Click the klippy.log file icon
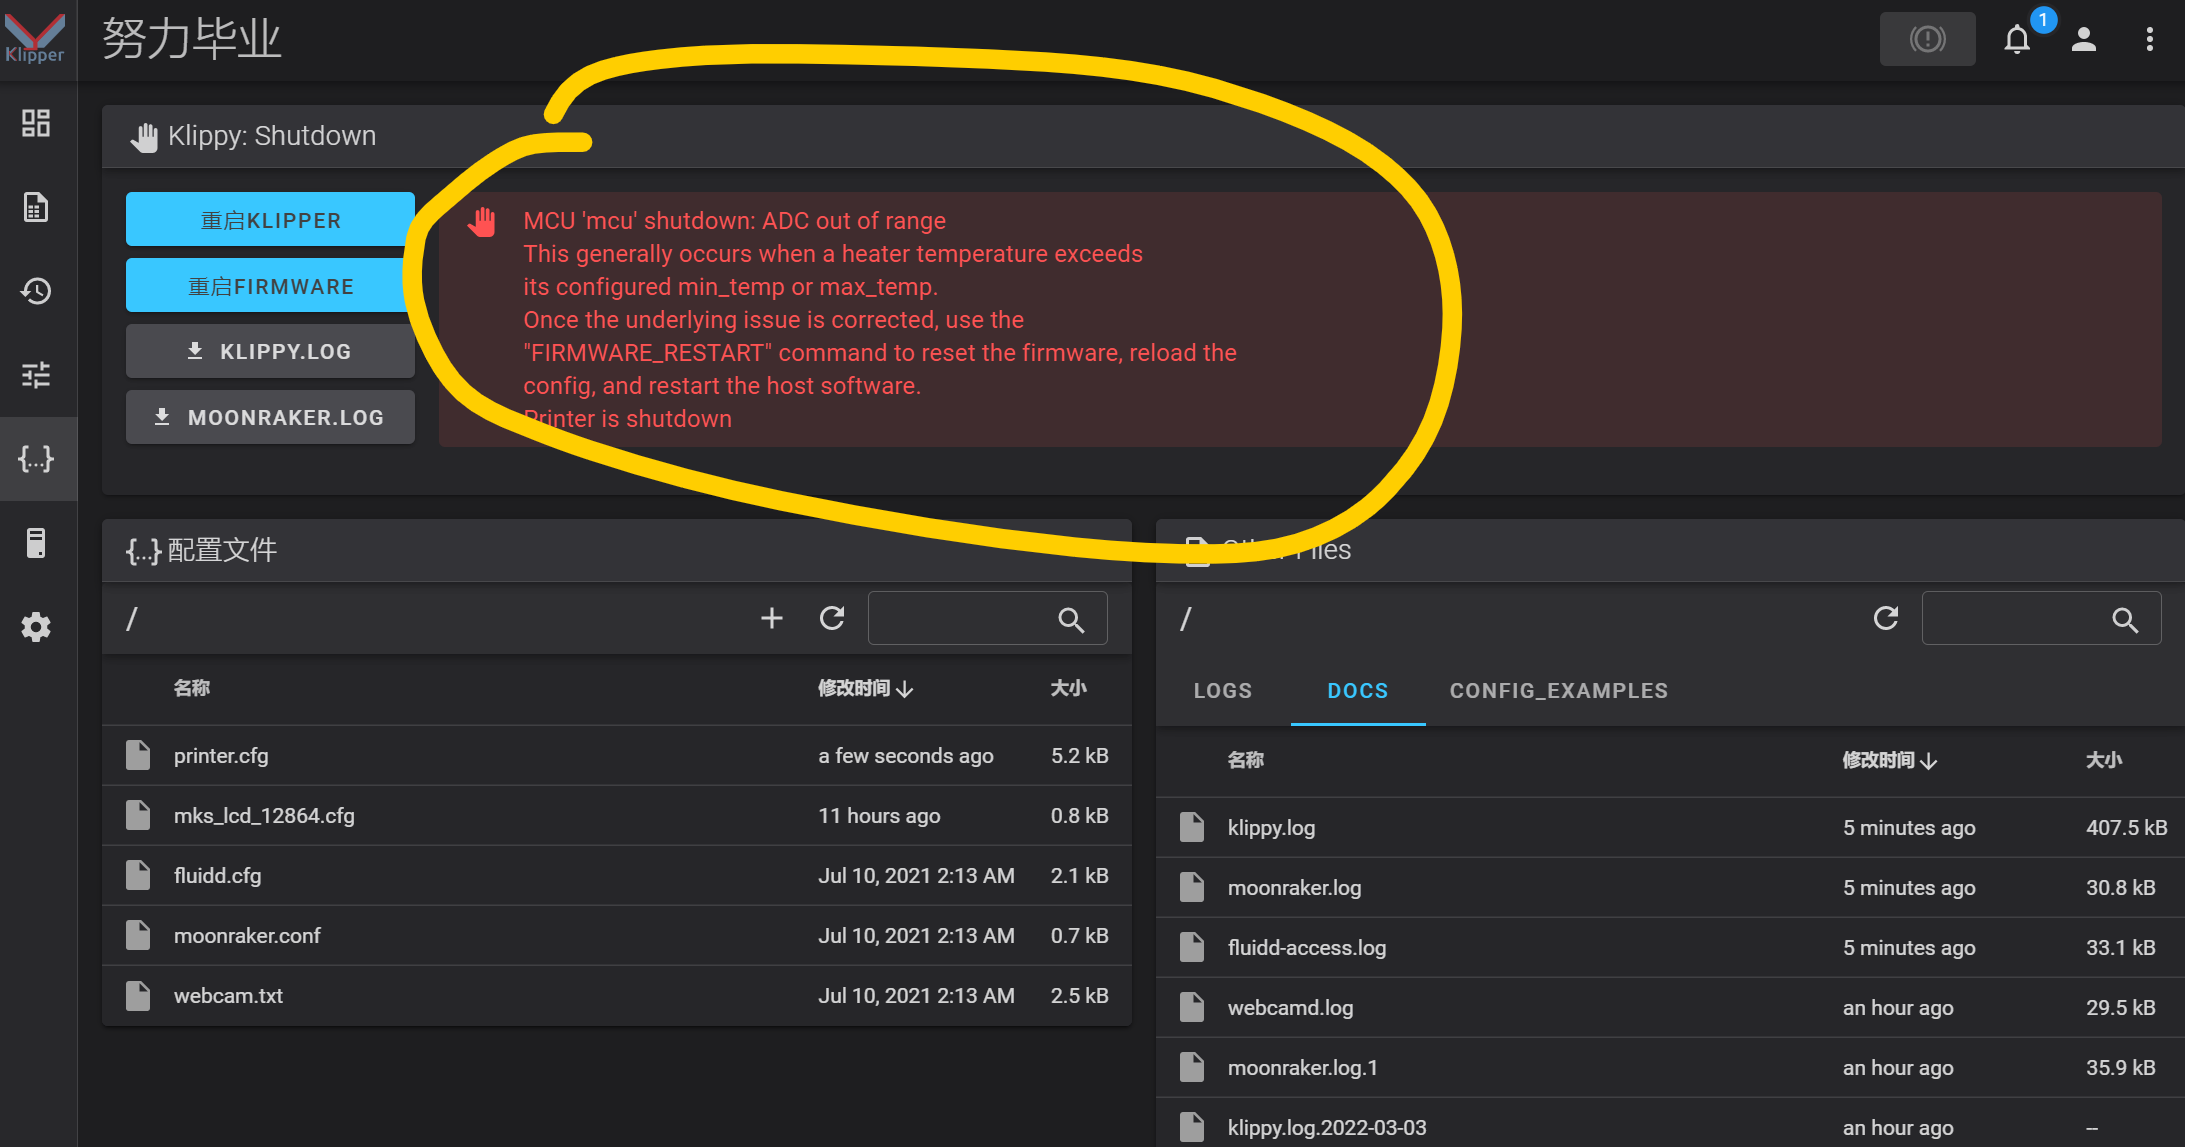This screenshot has width=2185, height=1147. 1192,827
